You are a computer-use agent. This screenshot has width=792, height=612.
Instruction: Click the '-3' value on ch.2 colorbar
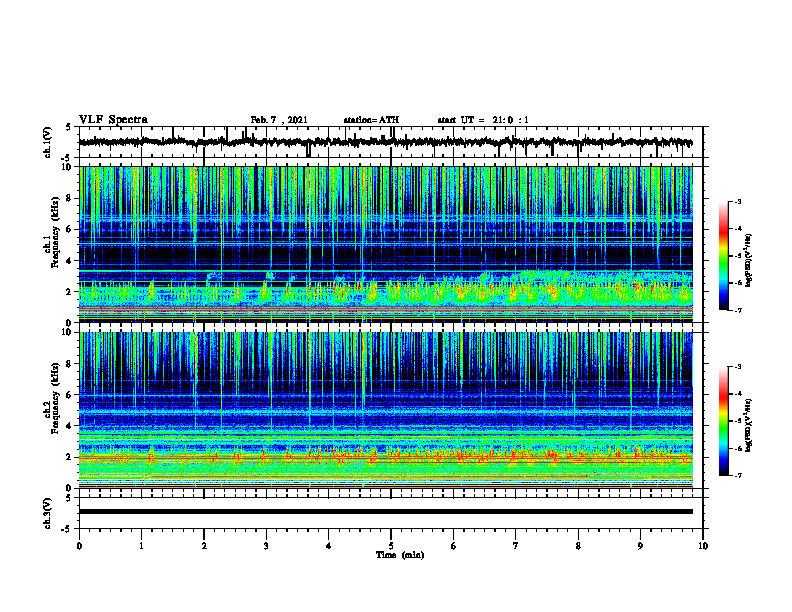pos(737,367)
